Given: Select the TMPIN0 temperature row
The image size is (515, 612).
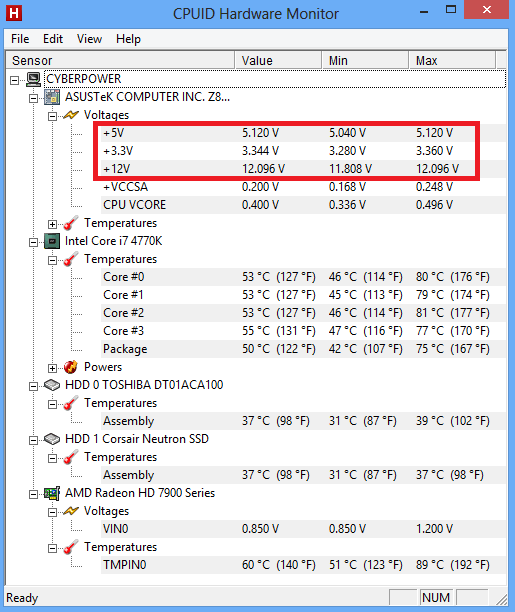Looking at the screenshot, I should coord(303,565).
